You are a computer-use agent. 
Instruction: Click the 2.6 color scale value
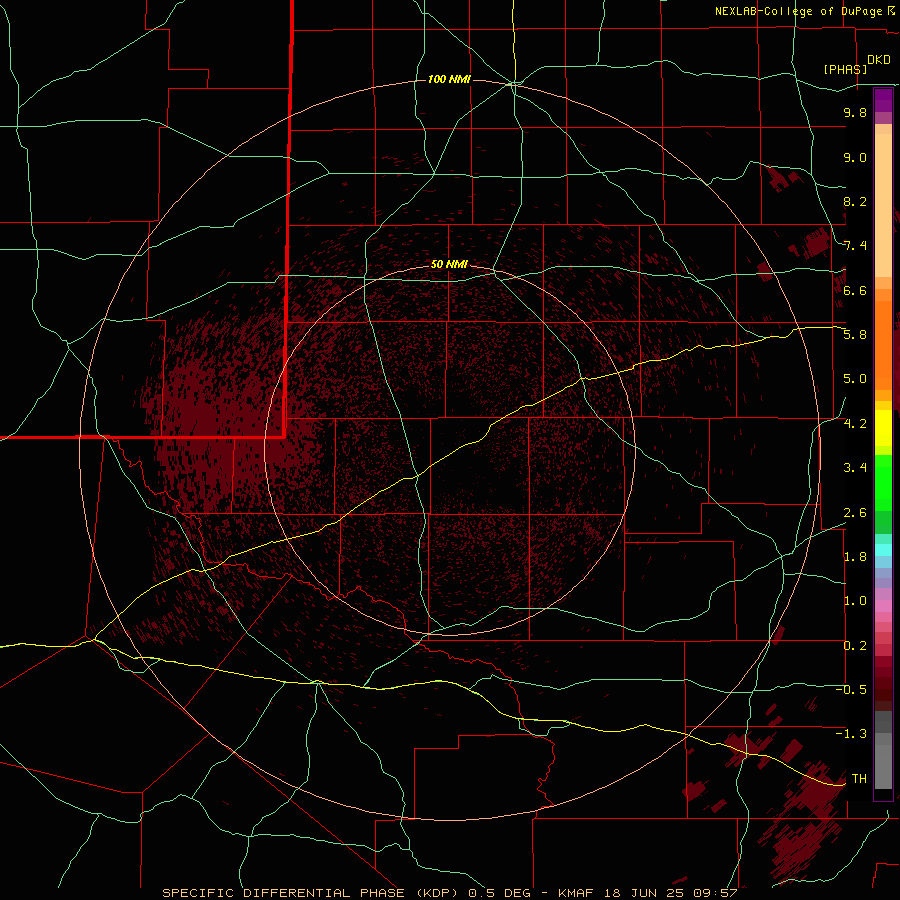coord(855,513)
